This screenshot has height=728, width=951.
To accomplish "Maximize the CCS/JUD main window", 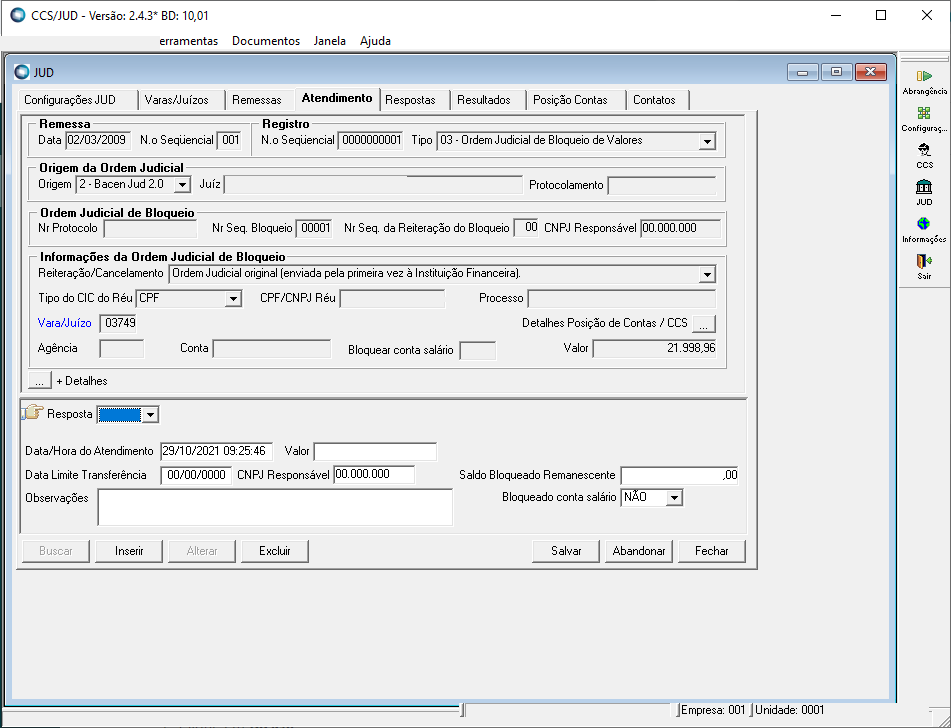I will (x=881, y=15).
